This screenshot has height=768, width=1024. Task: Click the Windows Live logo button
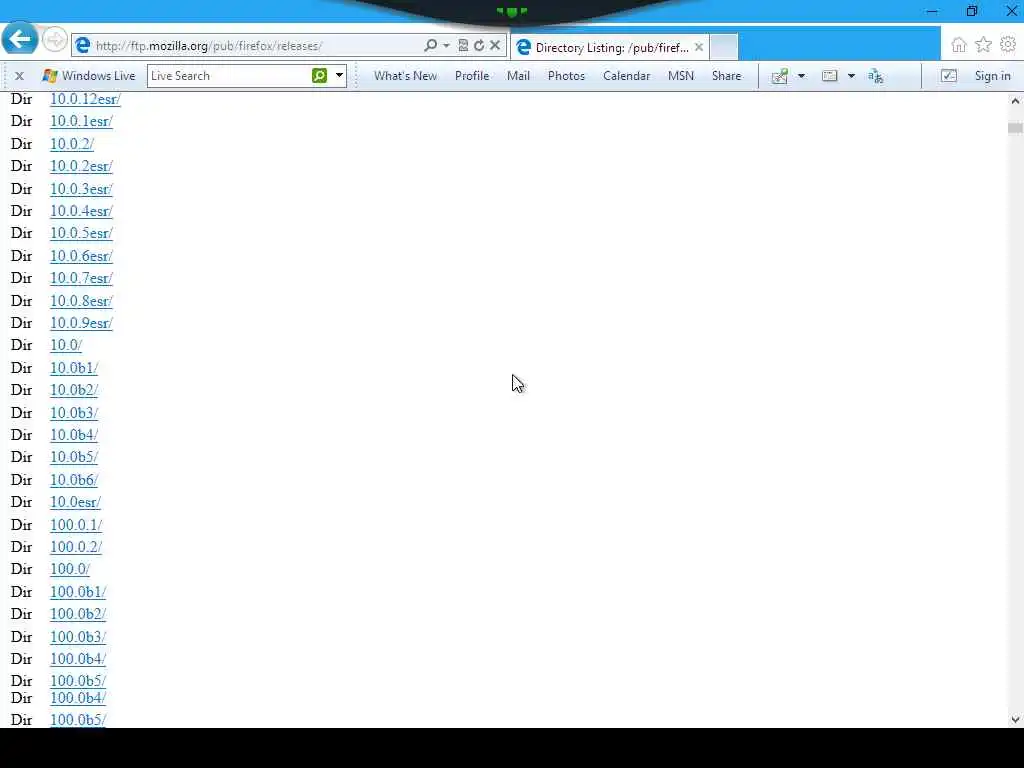[x=88, y=76]
